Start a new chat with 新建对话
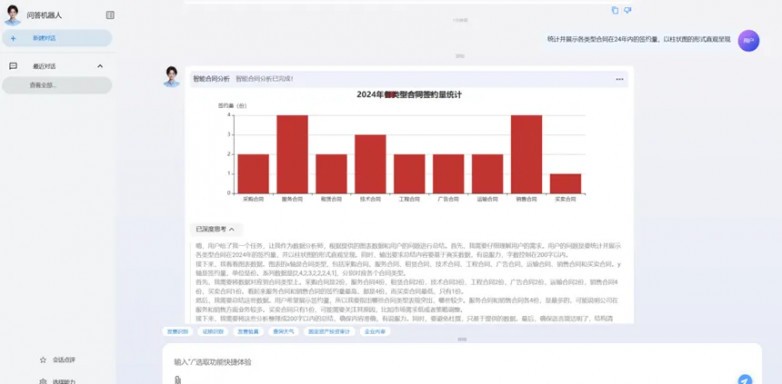782x384 pixels. click(x=57, y=38)
